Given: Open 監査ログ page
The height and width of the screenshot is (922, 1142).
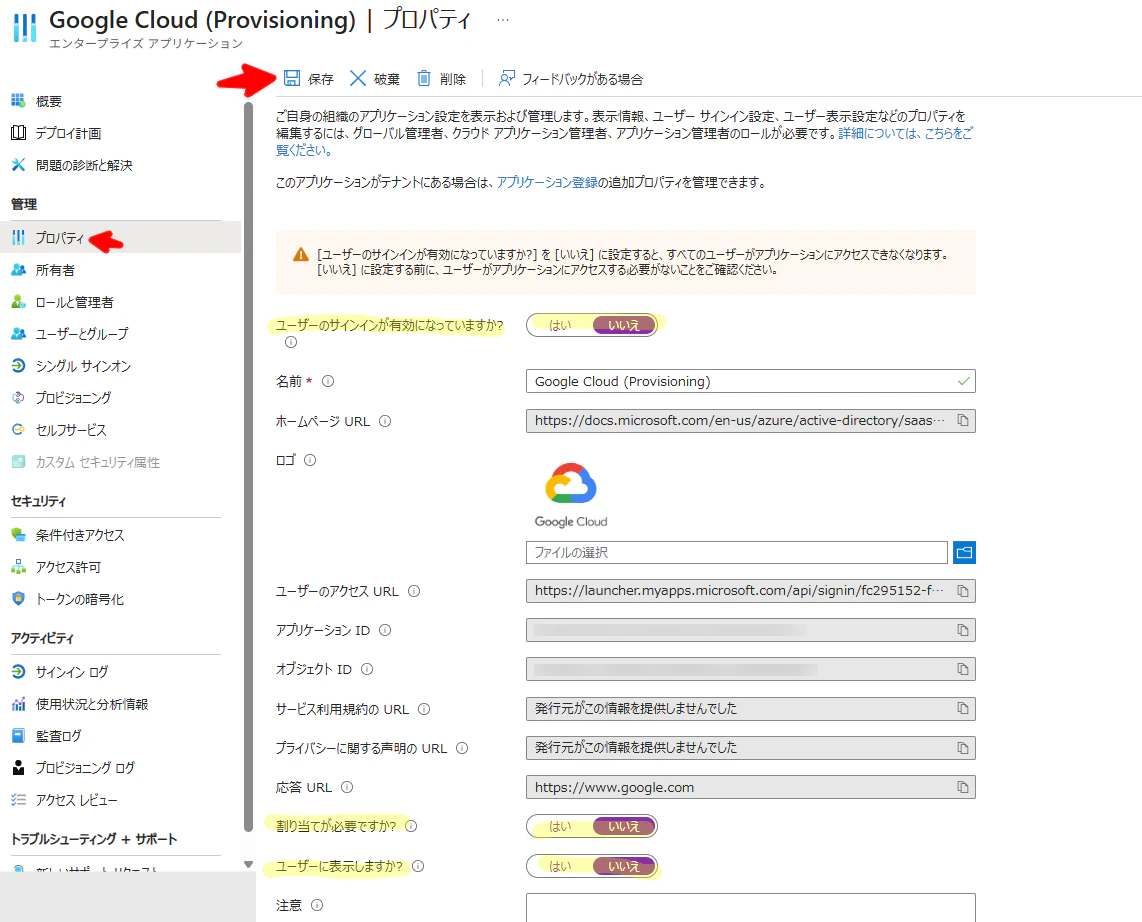Looking at the screenshot, I should (x=59, y=736).
